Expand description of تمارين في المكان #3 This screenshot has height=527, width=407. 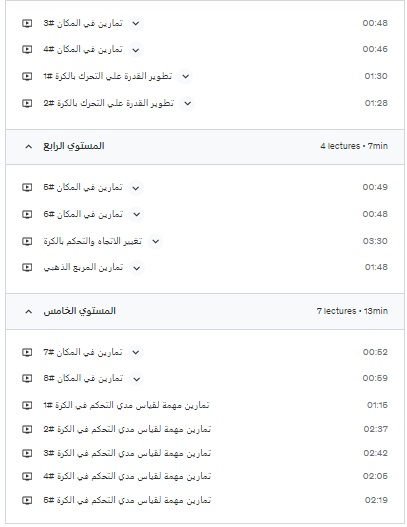(x=136, y=24)
